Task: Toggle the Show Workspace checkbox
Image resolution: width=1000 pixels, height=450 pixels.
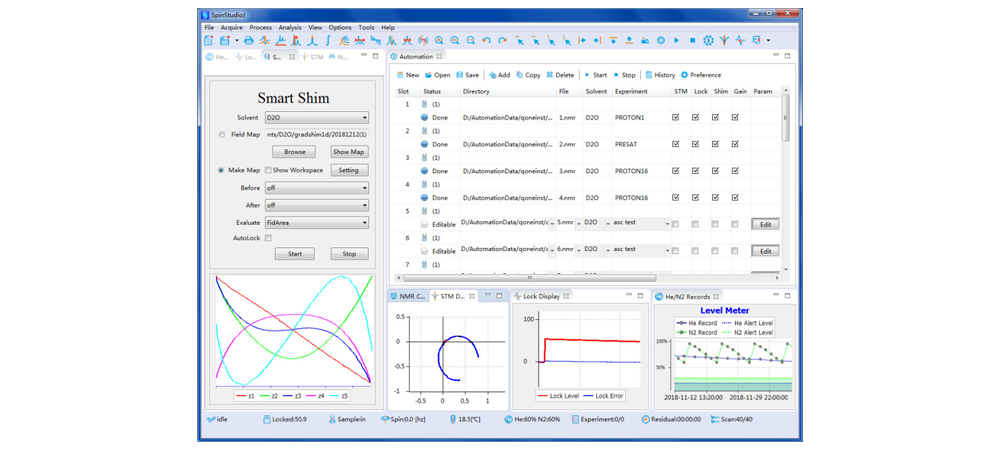Action: (268, 170)
